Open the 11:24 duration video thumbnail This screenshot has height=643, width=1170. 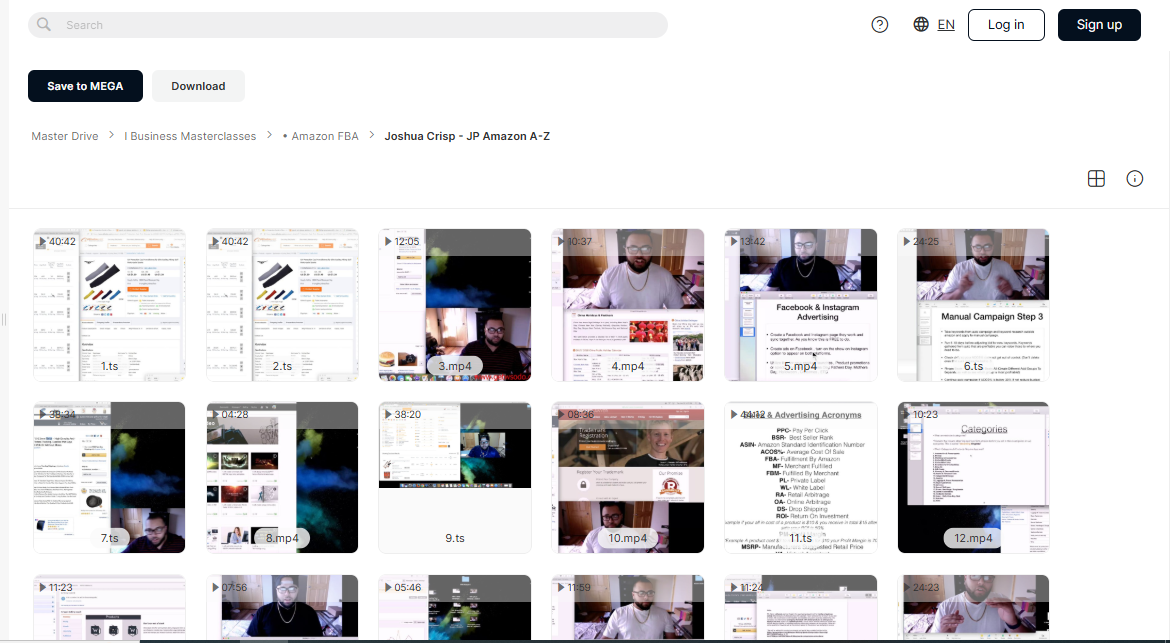tap(801, 607)
